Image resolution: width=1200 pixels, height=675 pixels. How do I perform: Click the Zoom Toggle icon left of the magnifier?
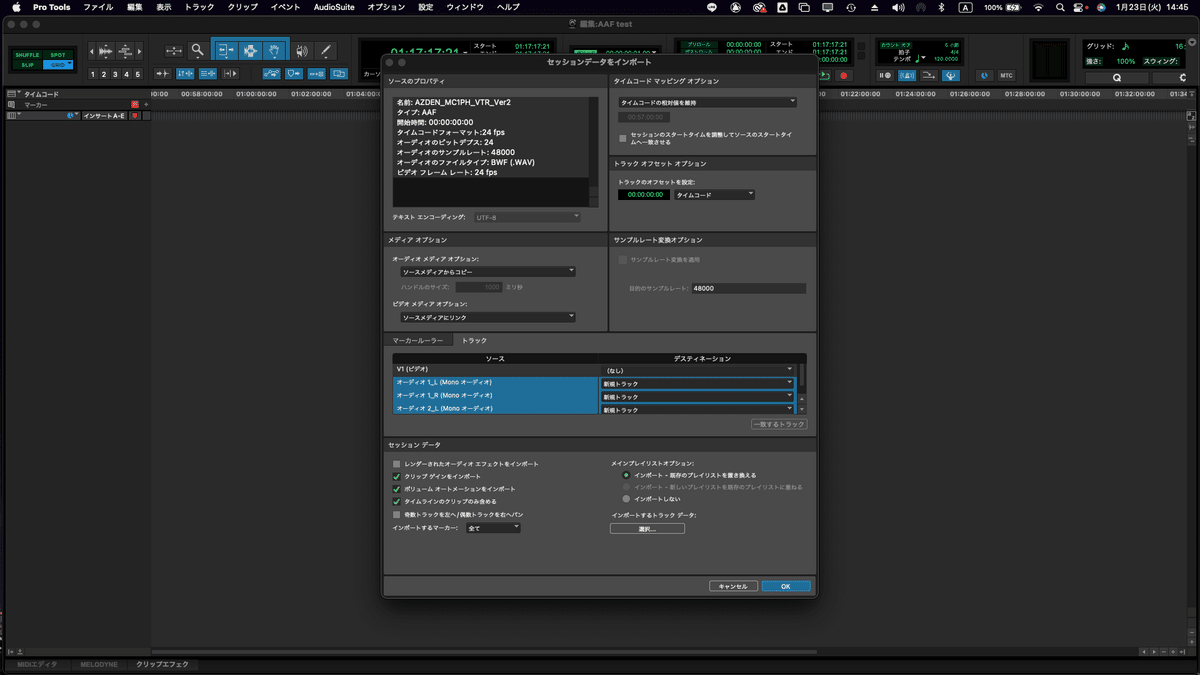pyautogui.click(x=174, y=50)
